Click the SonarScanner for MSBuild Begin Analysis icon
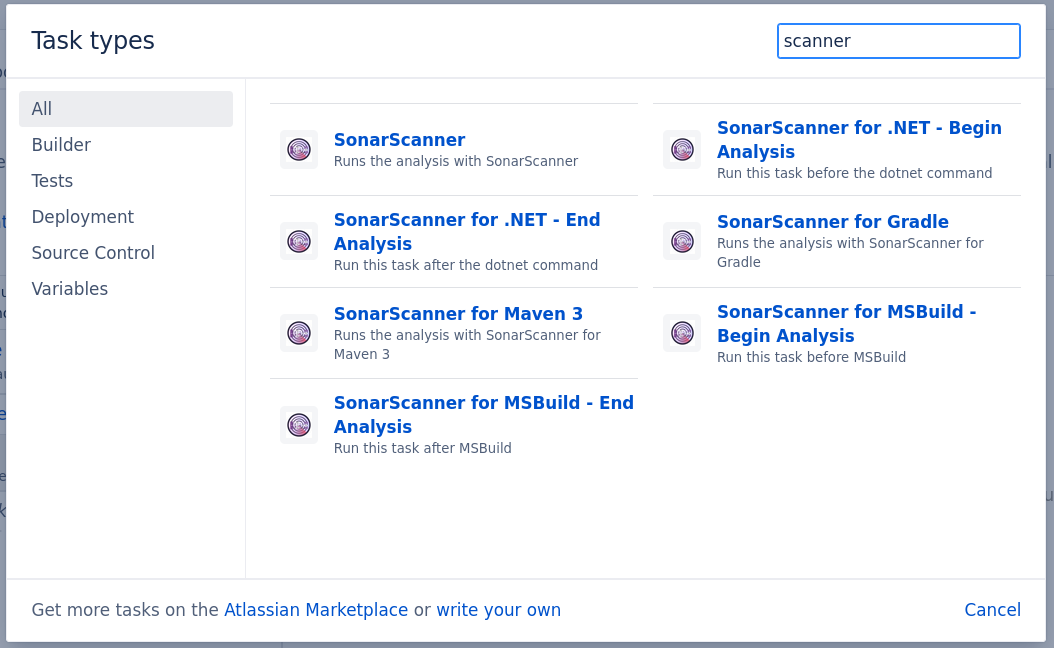Screen dimensions: 1054x648 coord(682,333)
